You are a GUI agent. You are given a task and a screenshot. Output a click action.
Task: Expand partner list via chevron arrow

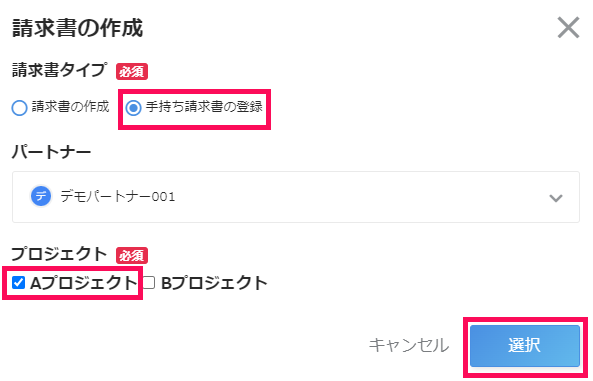click(x=556, y=198)
